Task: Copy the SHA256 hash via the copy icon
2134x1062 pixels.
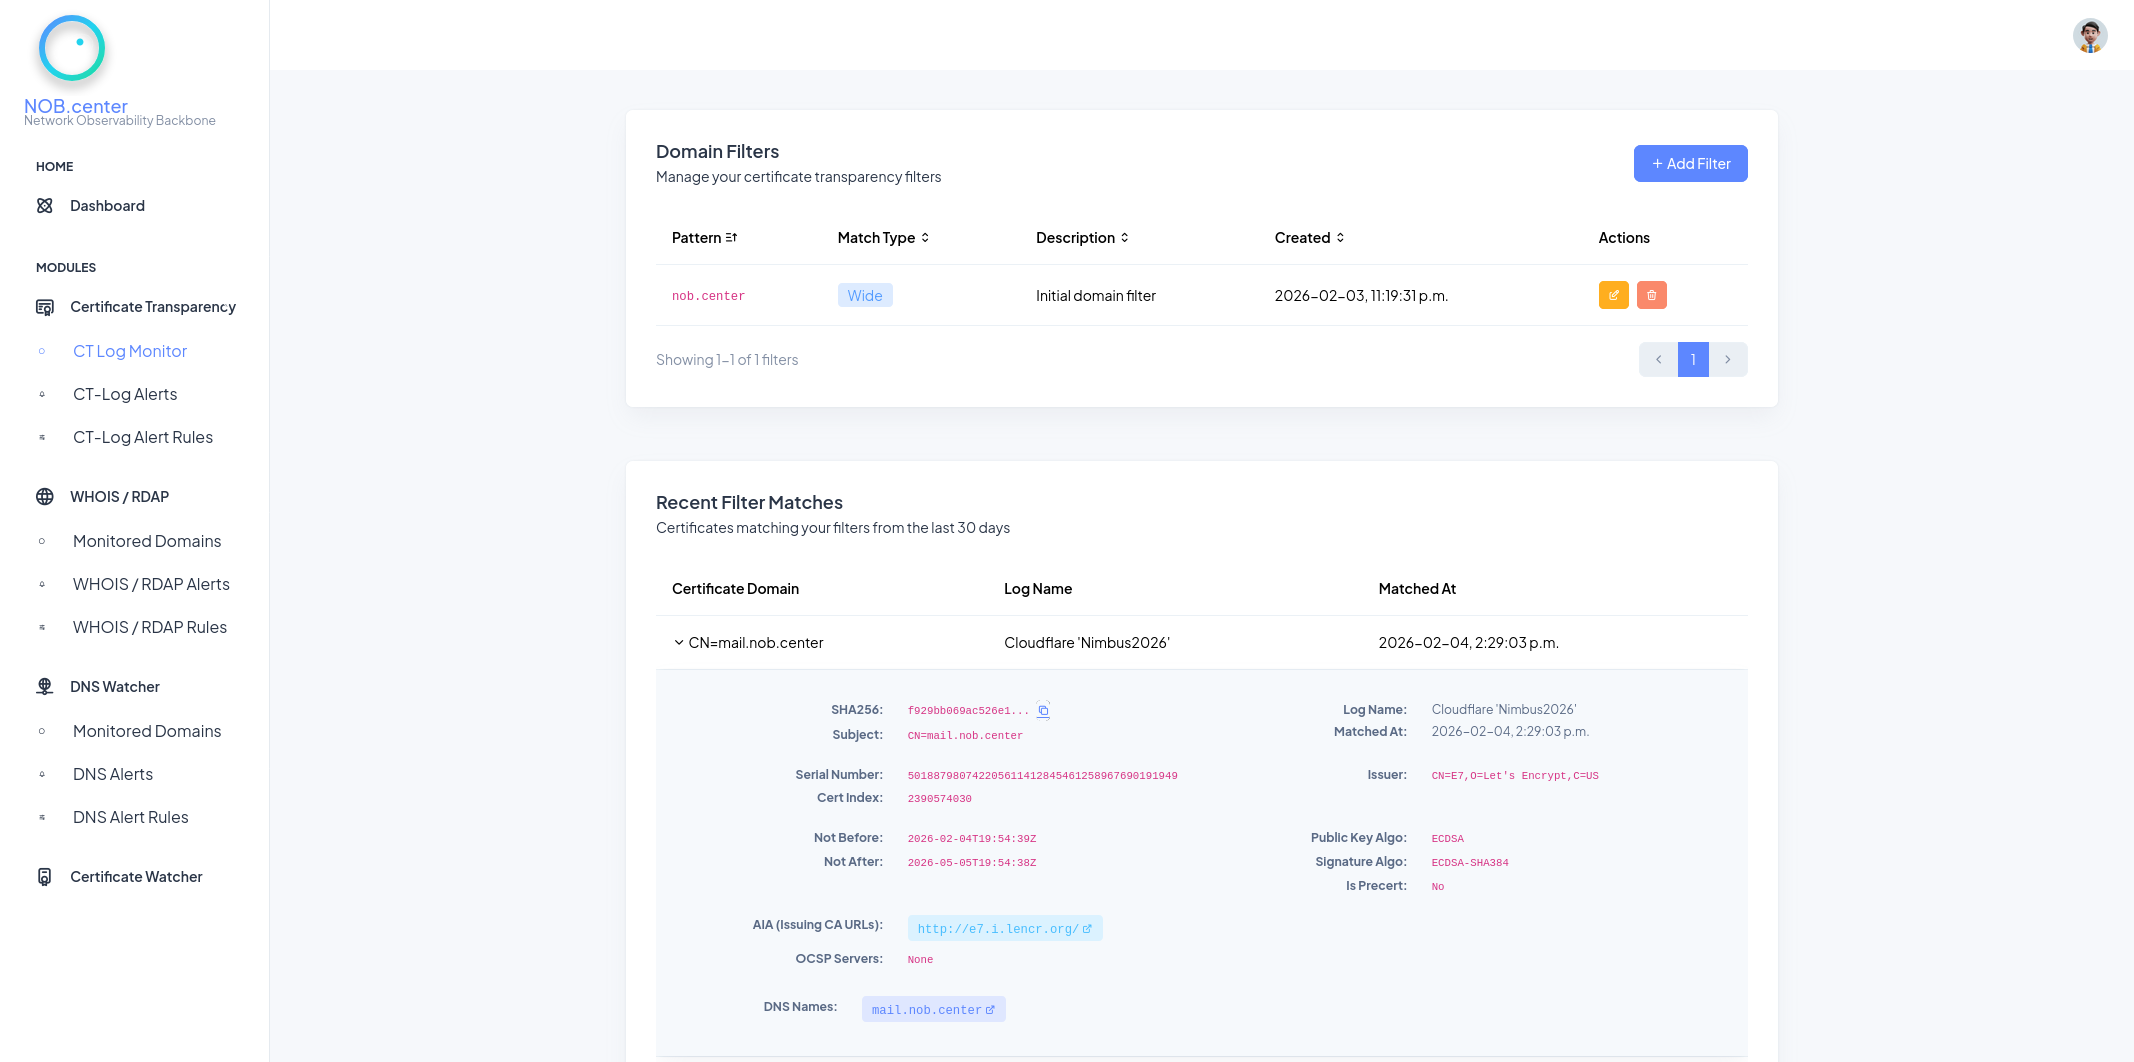Action: pos(1043,710)
